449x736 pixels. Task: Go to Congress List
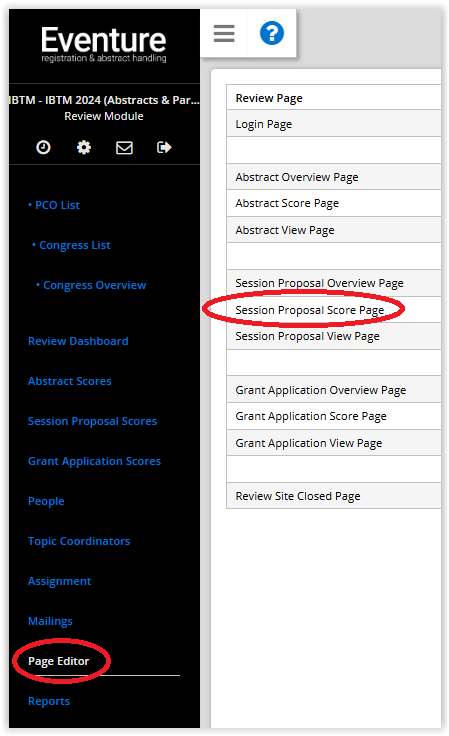(x=71, y=245)
